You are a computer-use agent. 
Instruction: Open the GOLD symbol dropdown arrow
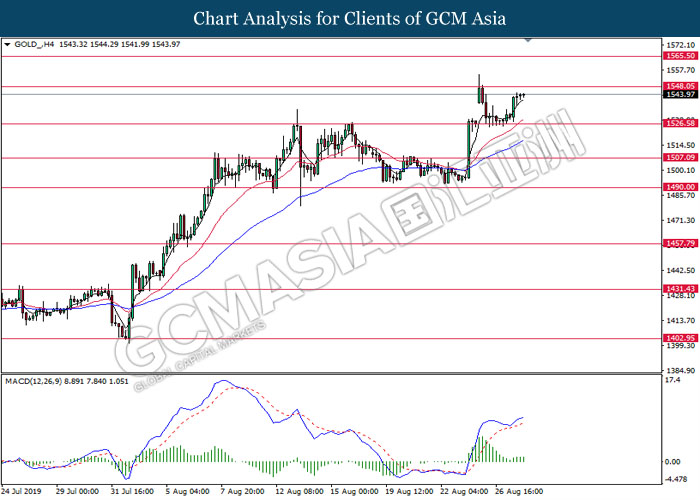coord(7,45)
